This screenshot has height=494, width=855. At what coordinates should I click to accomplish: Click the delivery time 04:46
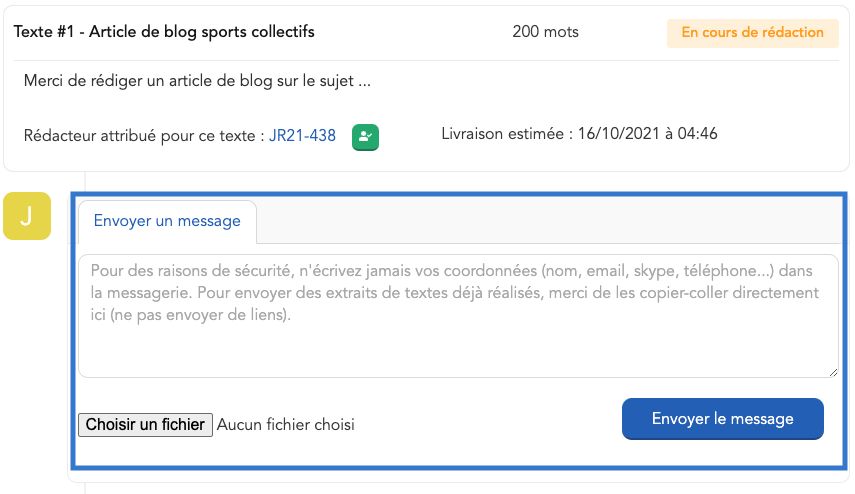click(x=697, y=134)
